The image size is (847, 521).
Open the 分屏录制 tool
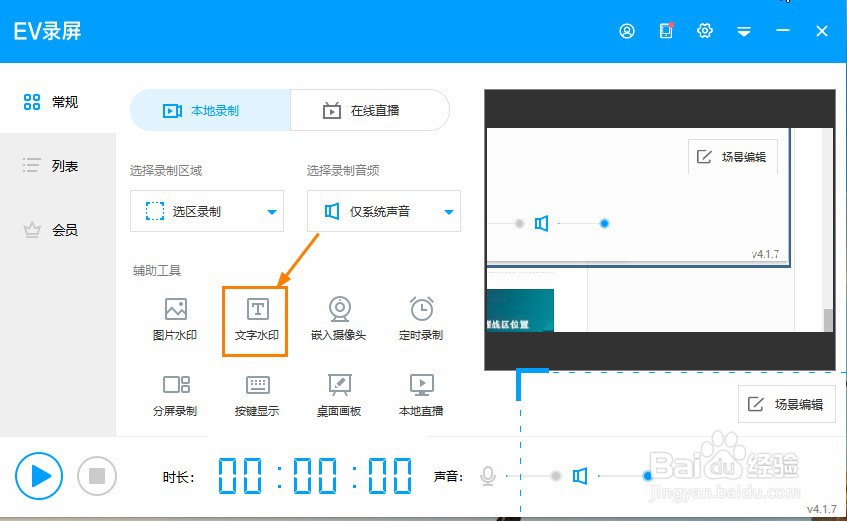coord(175,396)
